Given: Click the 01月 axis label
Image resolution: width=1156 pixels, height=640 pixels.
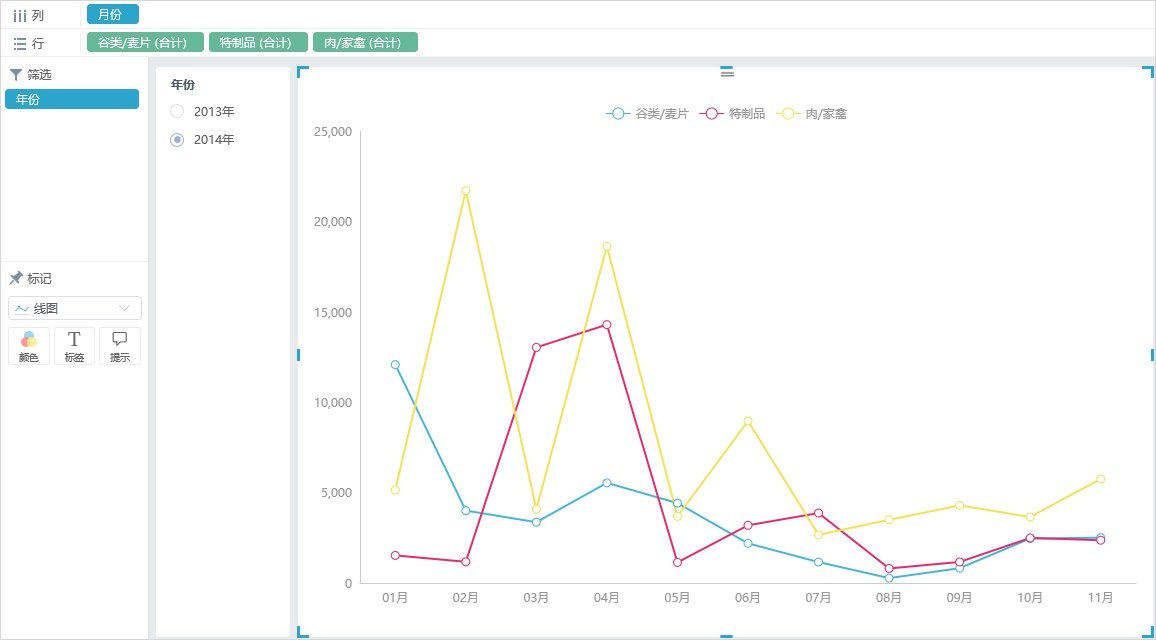Looking at the screenshot, I should coord(395,597).
